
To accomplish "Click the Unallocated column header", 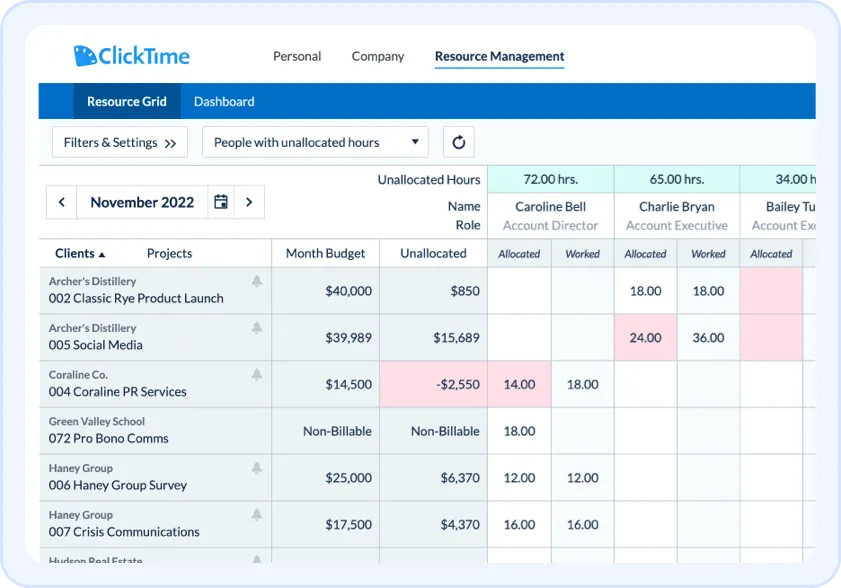I will [x=433, y=253].
